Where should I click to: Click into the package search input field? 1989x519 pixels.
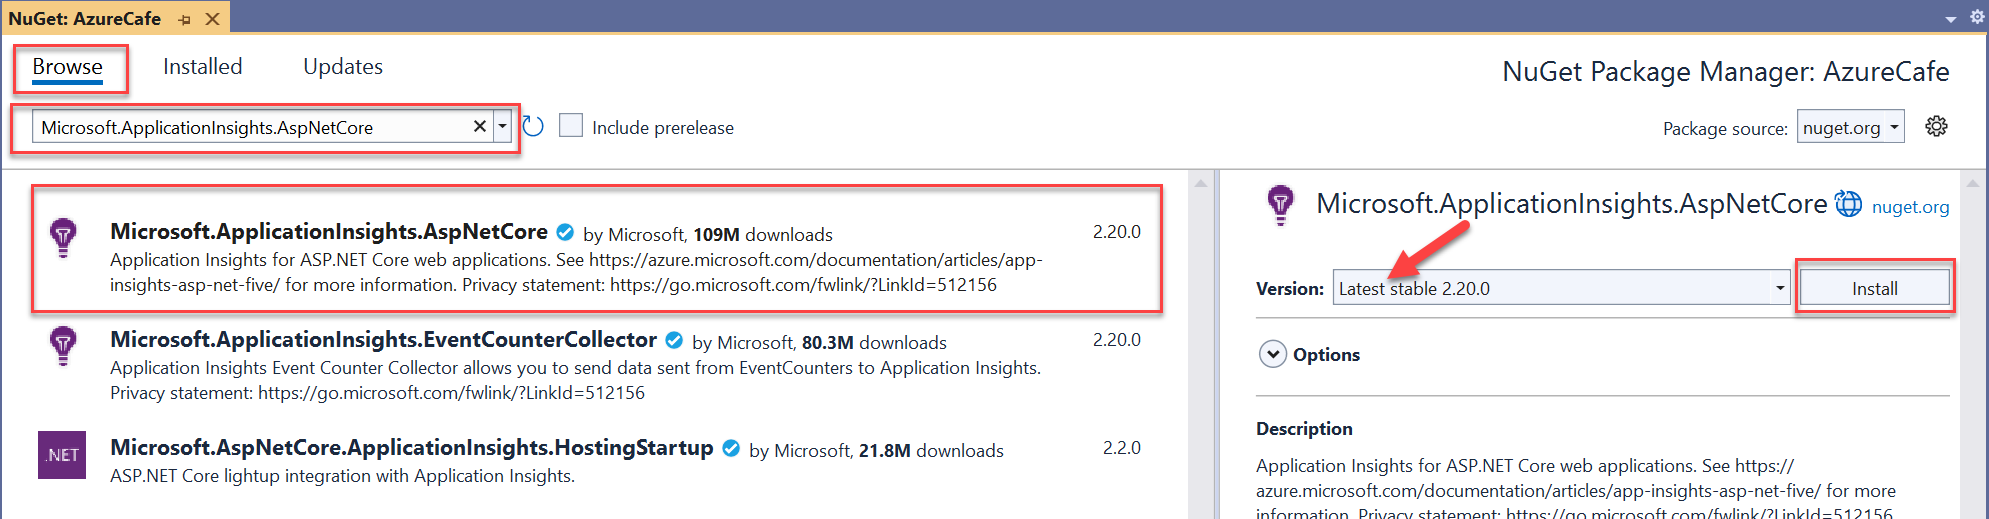[x=250, y=127]
